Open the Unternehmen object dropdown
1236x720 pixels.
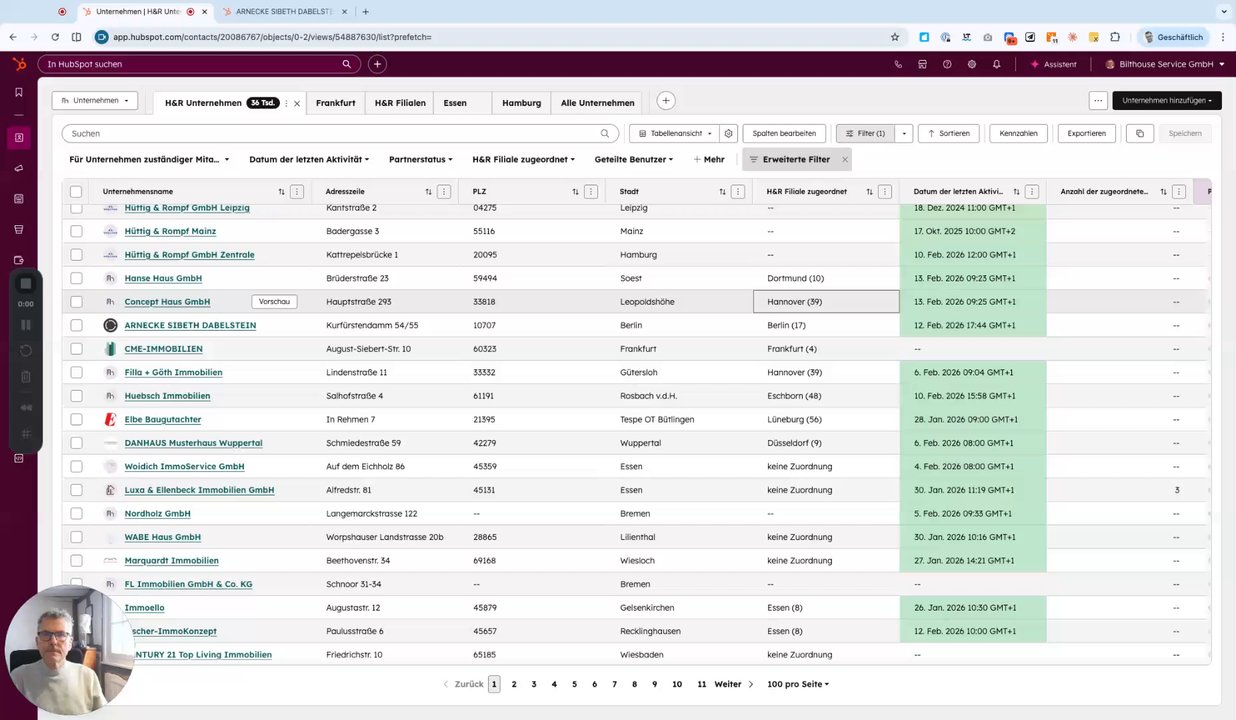point(95,101)
